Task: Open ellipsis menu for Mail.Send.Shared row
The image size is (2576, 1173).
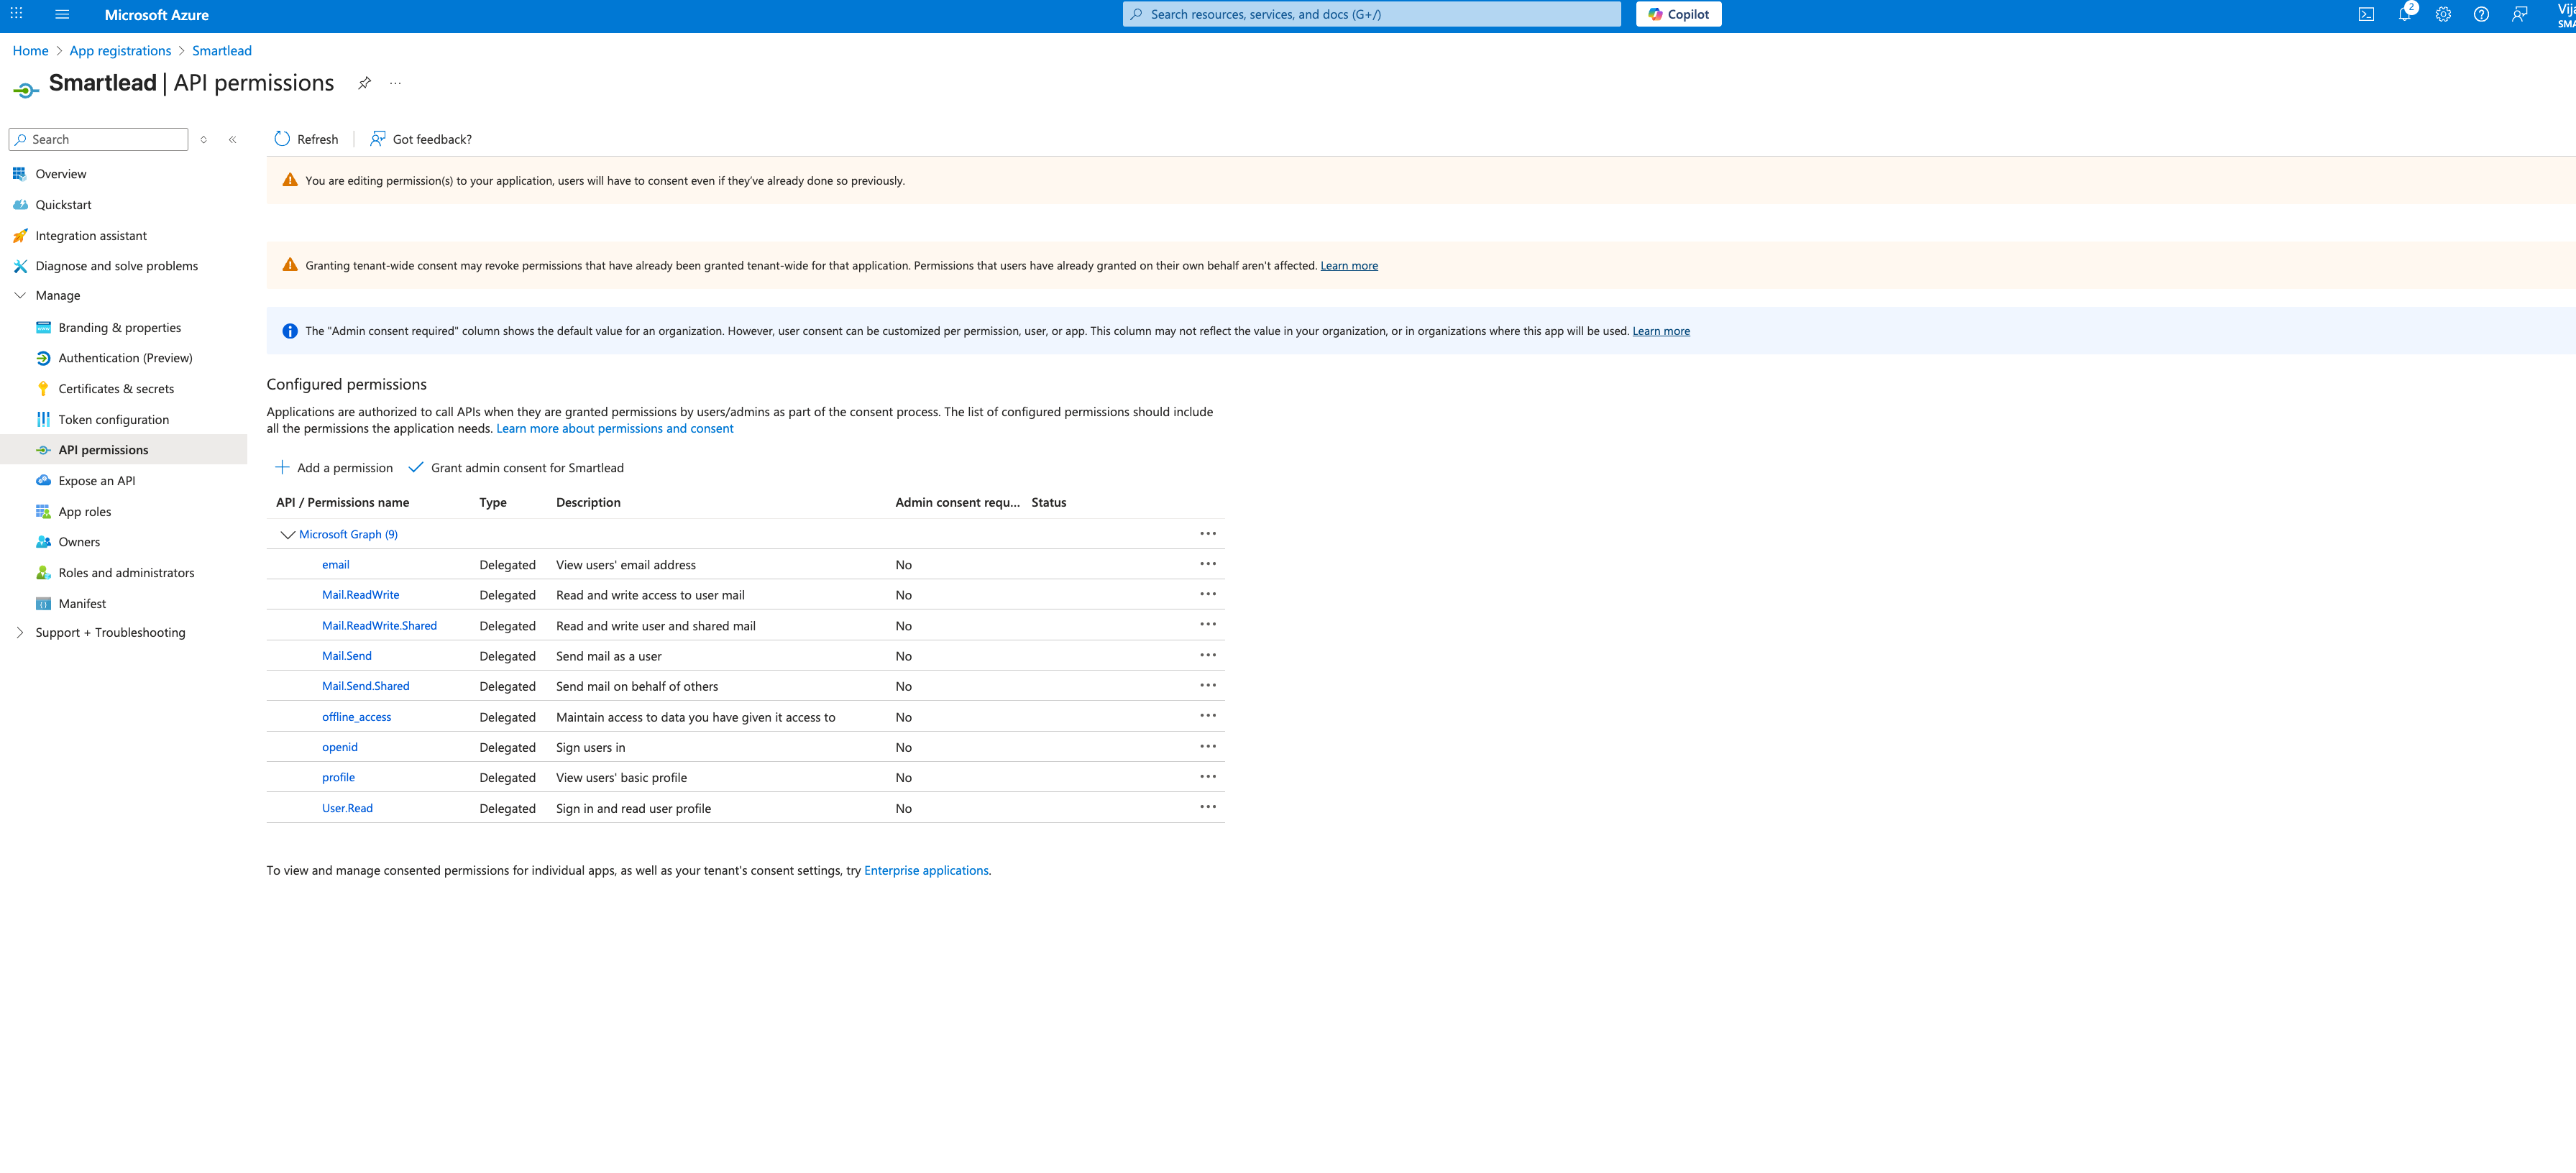Action: 1208,686
